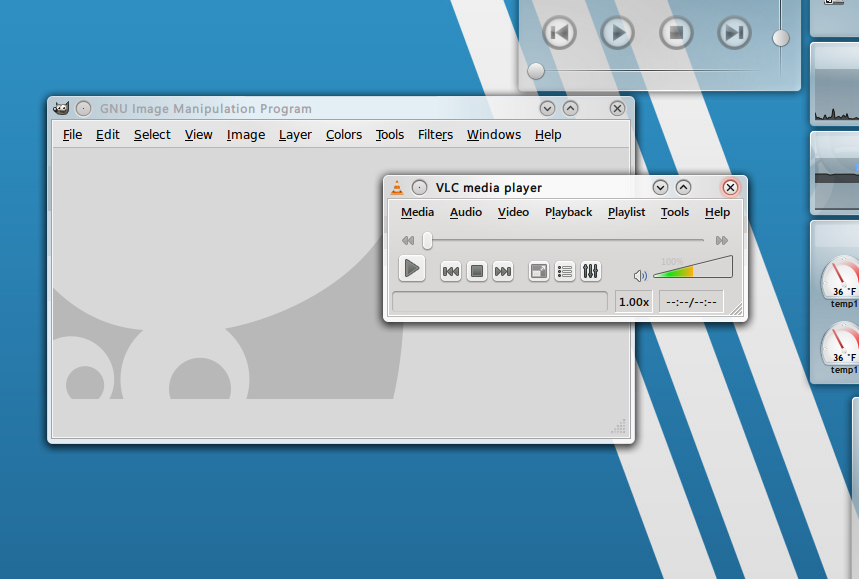Open VLC extended settings equalizer icon
The image size is (859, 579).
(x=591, y=271)
